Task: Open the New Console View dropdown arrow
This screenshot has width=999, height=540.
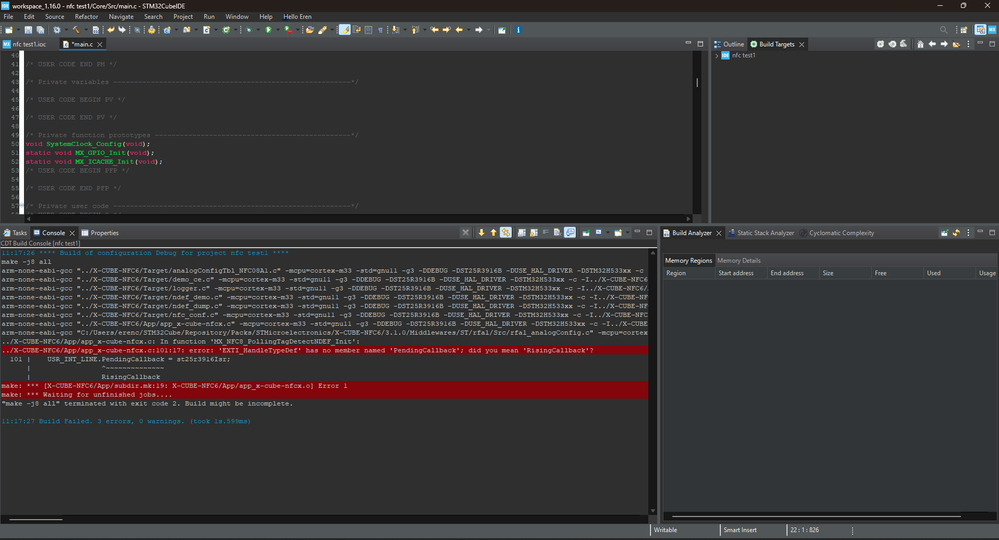Action: pyautogui.click(x=628, y=232)
